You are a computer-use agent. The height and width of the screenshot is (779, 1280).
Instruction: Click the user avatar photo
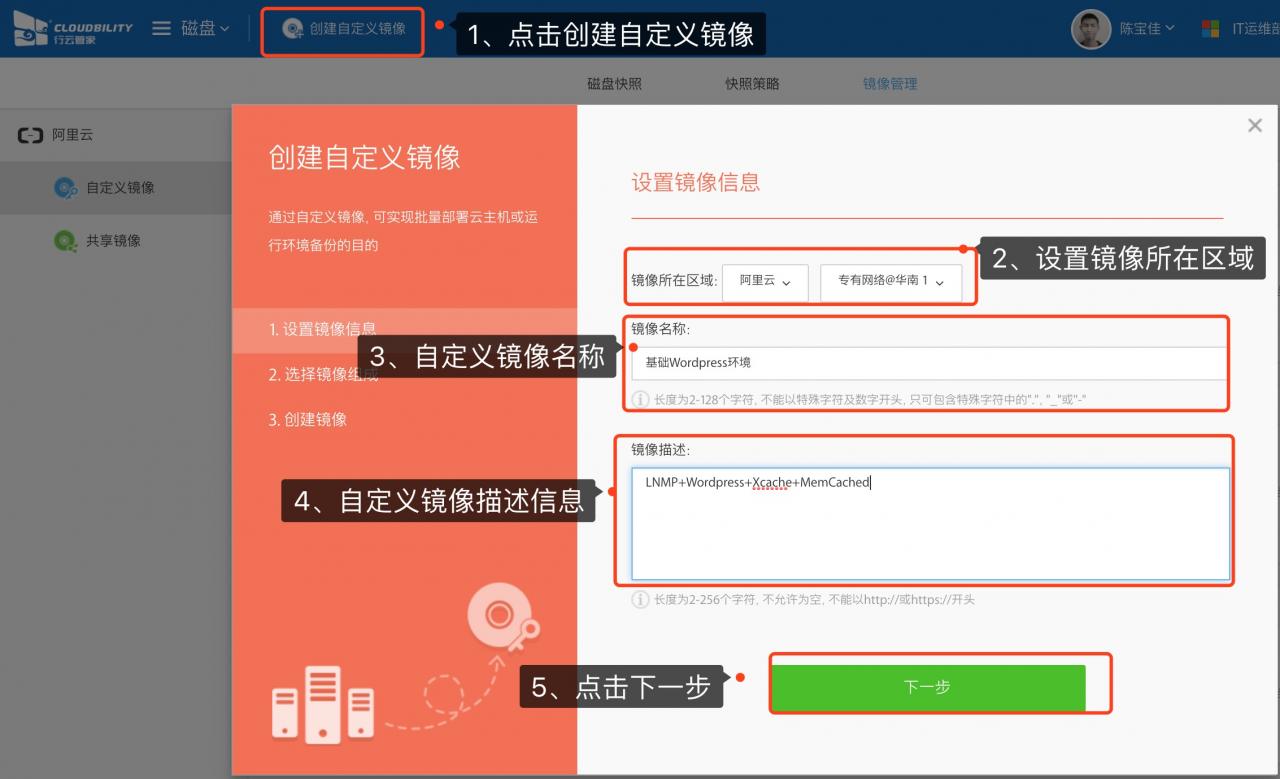pos(1090,29)
